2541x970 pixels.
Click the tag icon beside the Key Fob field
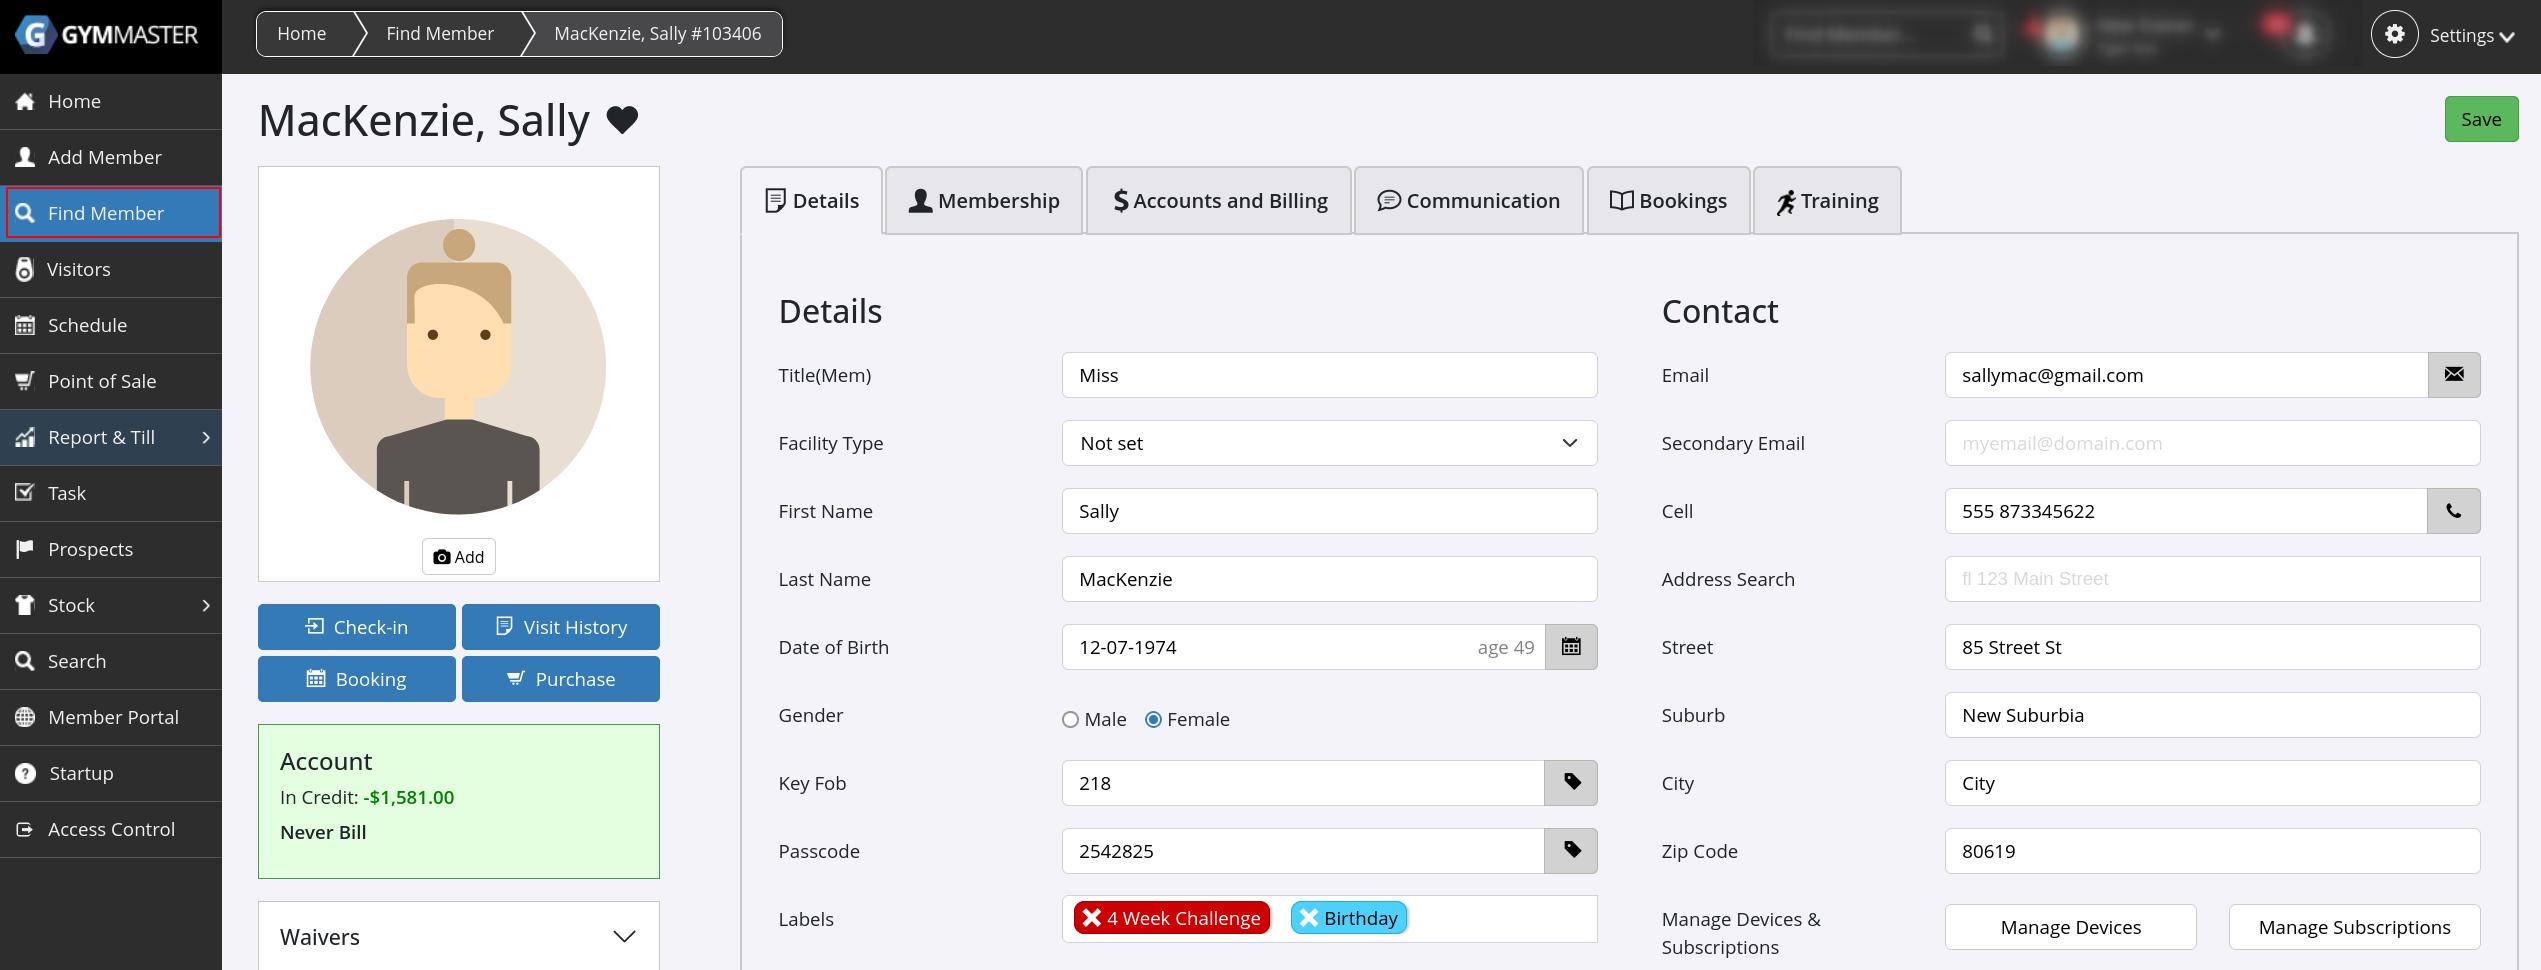(x=1570, y=783)
